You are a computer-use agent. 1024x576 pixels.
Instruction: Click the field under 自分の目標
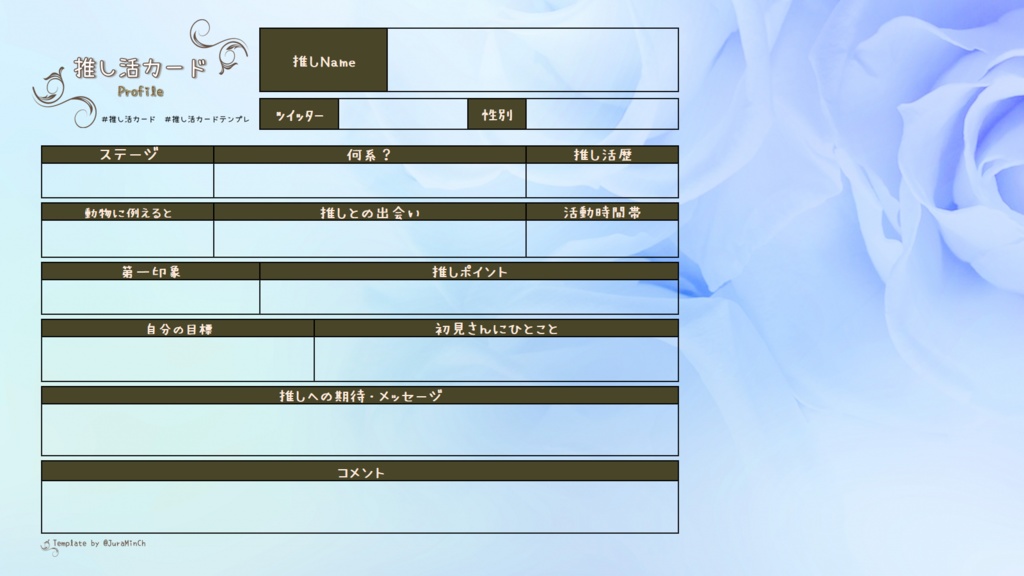[x=178, y=359]
